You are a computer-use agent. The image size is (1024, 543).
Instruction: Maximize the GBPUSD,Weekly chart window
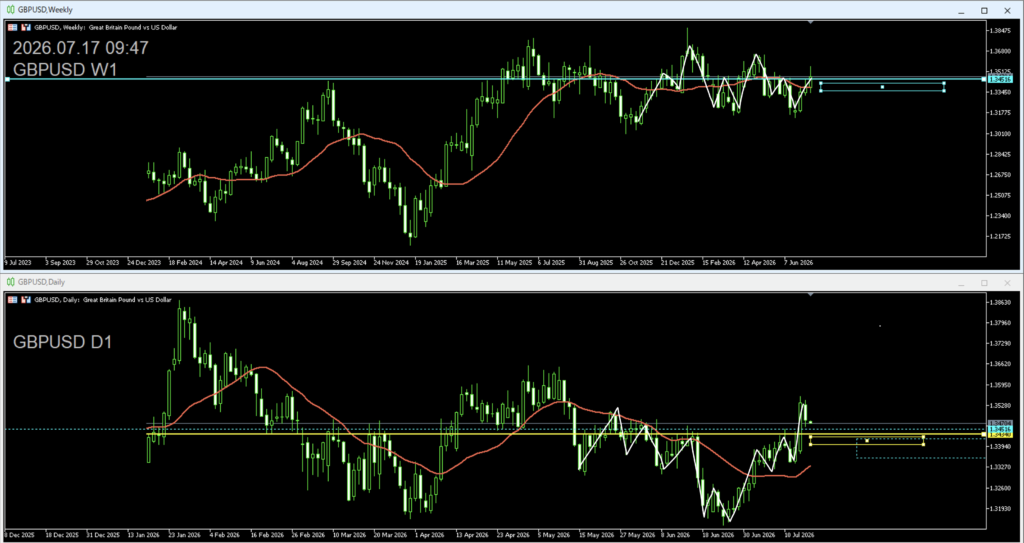(x=984, y=10)
